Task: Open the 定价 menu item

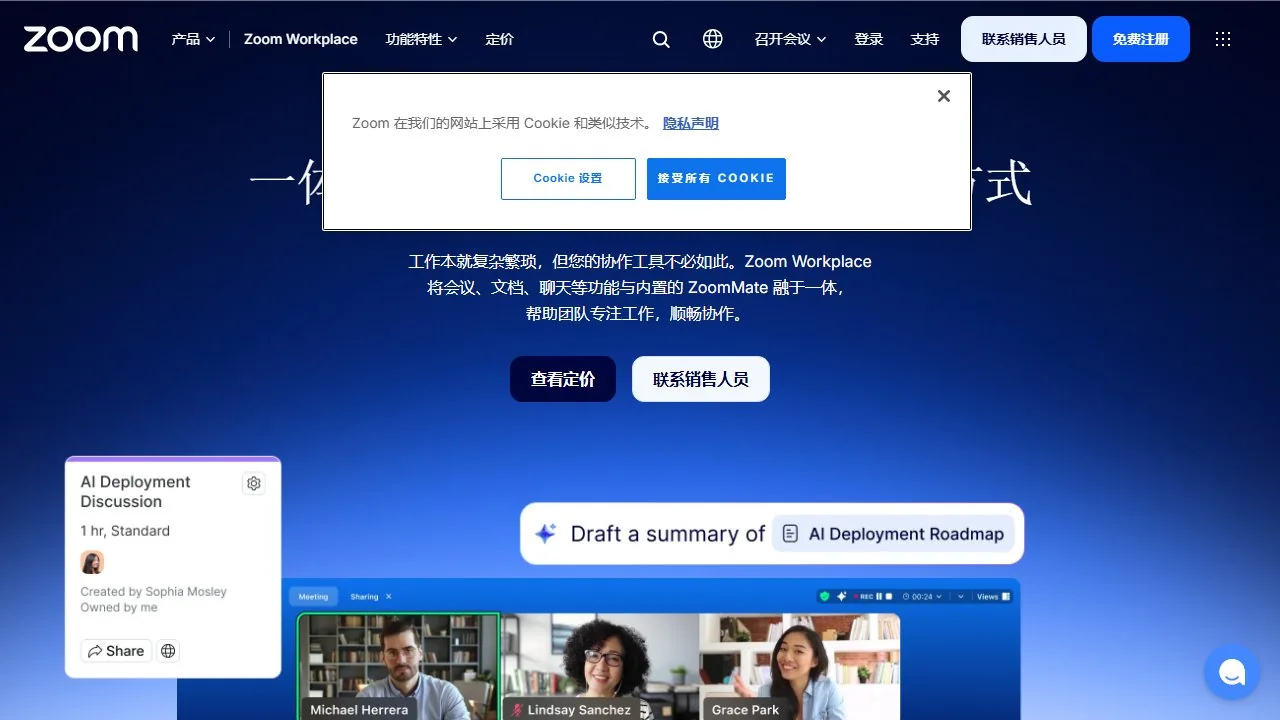Action: [x=499, y=39]
